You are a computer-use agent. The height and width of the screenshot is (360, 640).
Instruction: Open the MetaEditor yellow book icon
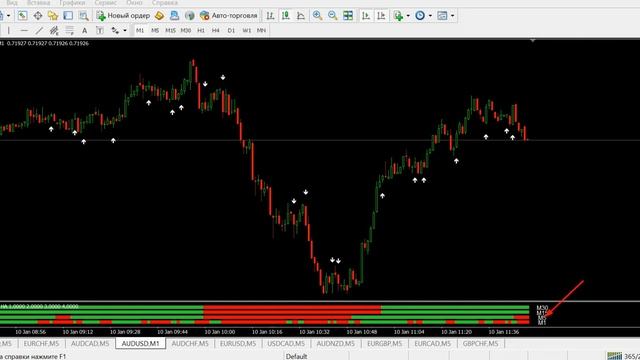click(x=160, y=16)
